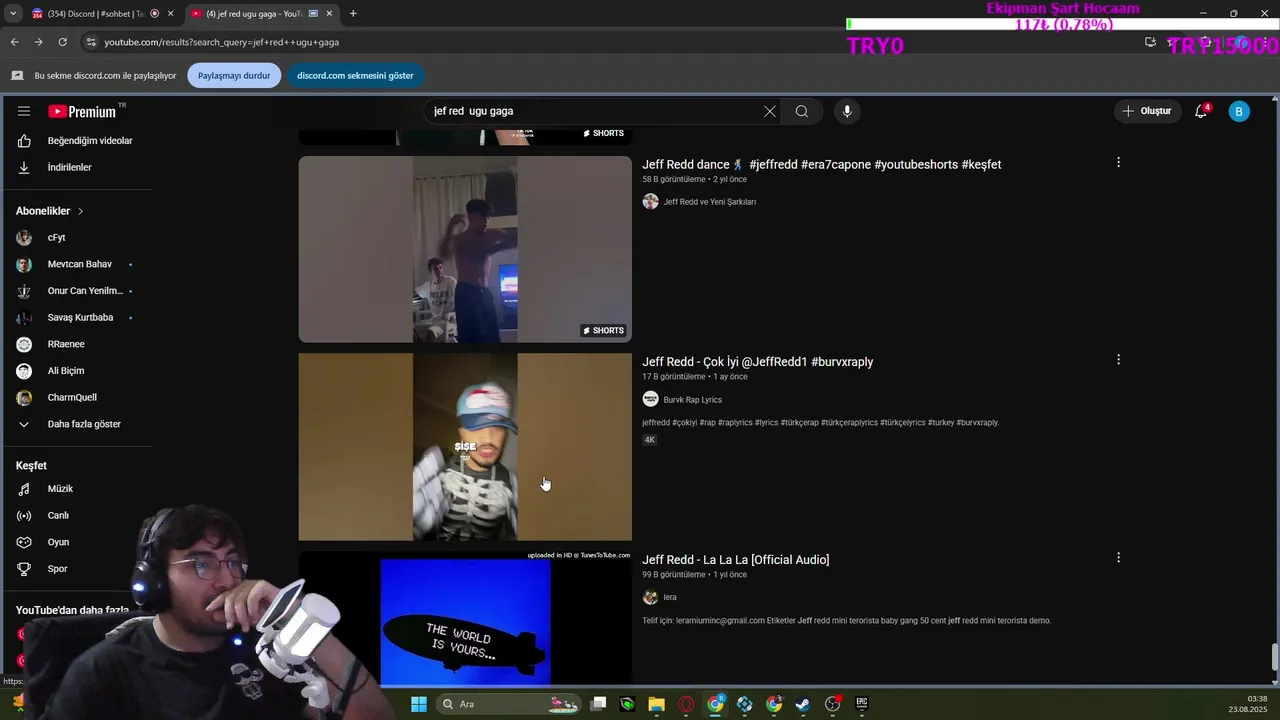Click the taskbar Ara search box

510,704
